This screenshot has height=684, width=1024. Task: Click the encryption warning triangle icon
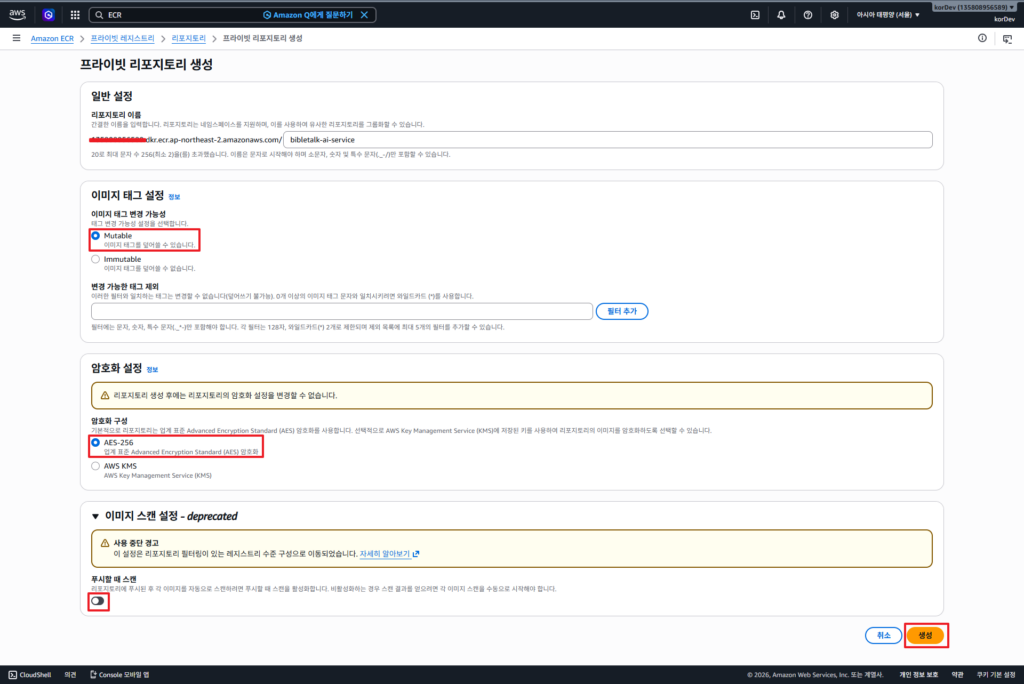tap(104, 395)
